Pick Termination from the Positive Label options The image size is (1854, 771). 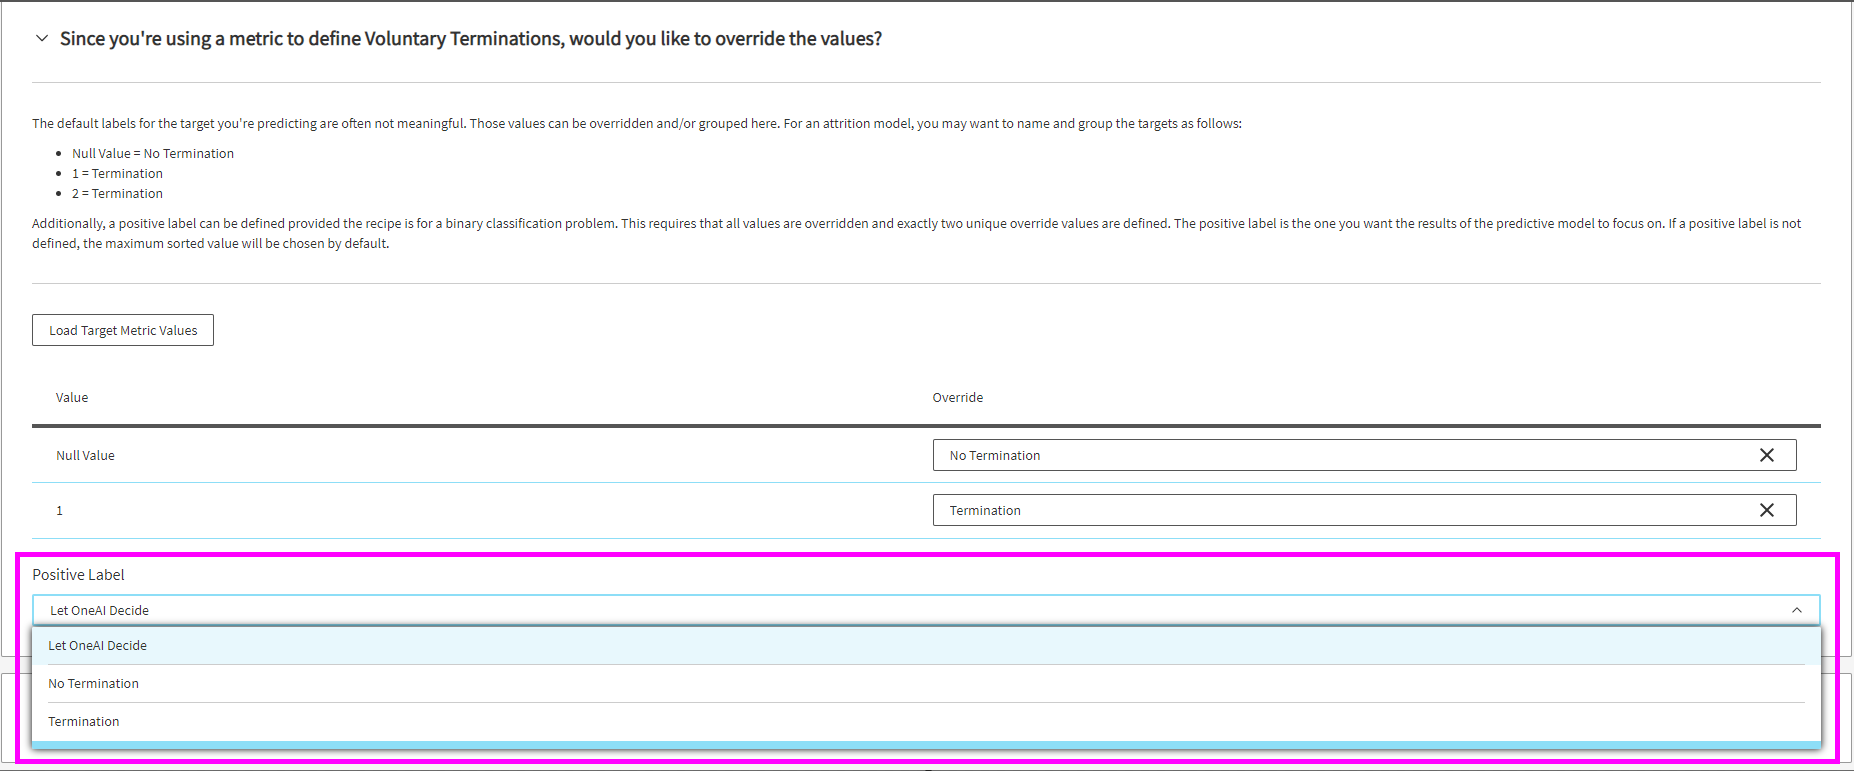(x=84, y=722)
